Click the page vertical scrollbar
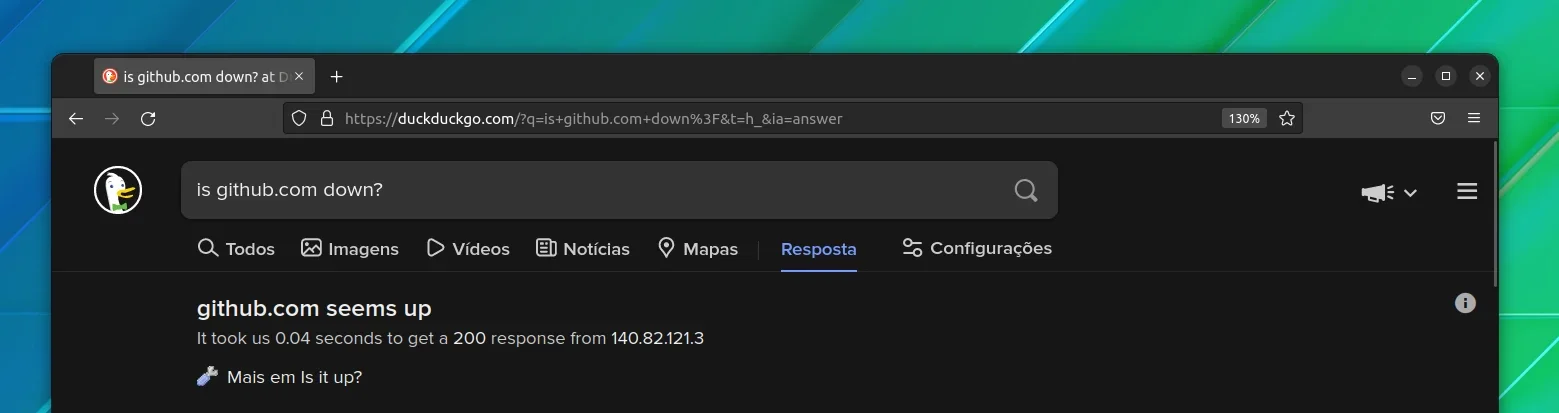1559x413 pixels. click(x=1495, y=214)
